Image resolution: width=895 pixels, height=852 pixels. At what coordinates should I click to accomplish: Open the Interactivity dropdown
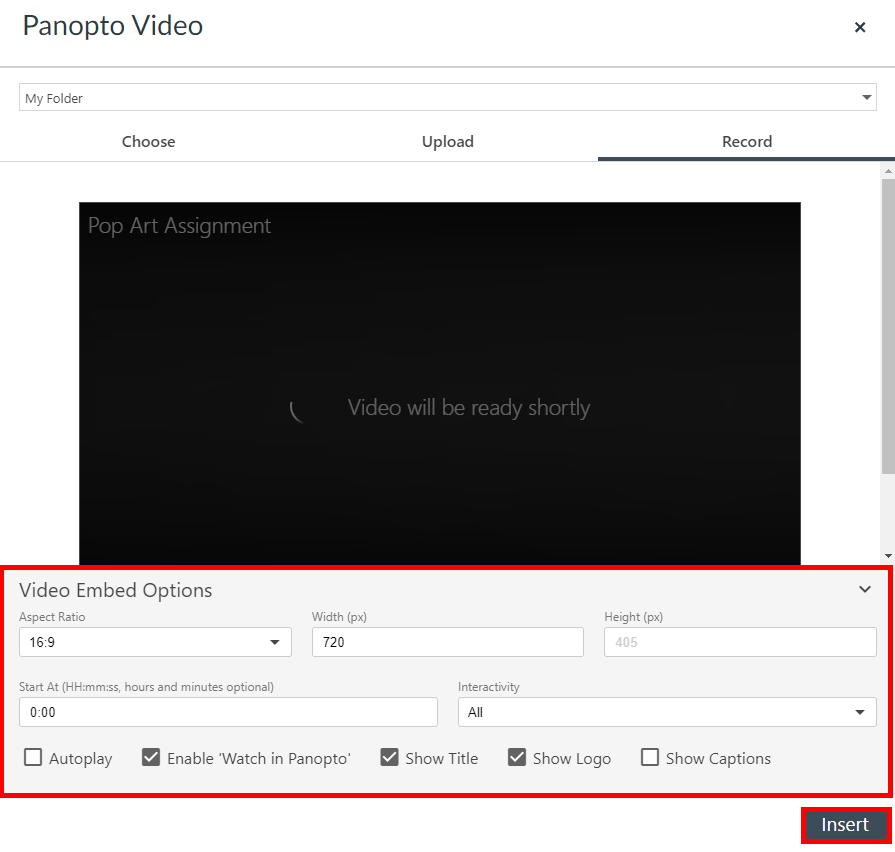coord(858,712)
